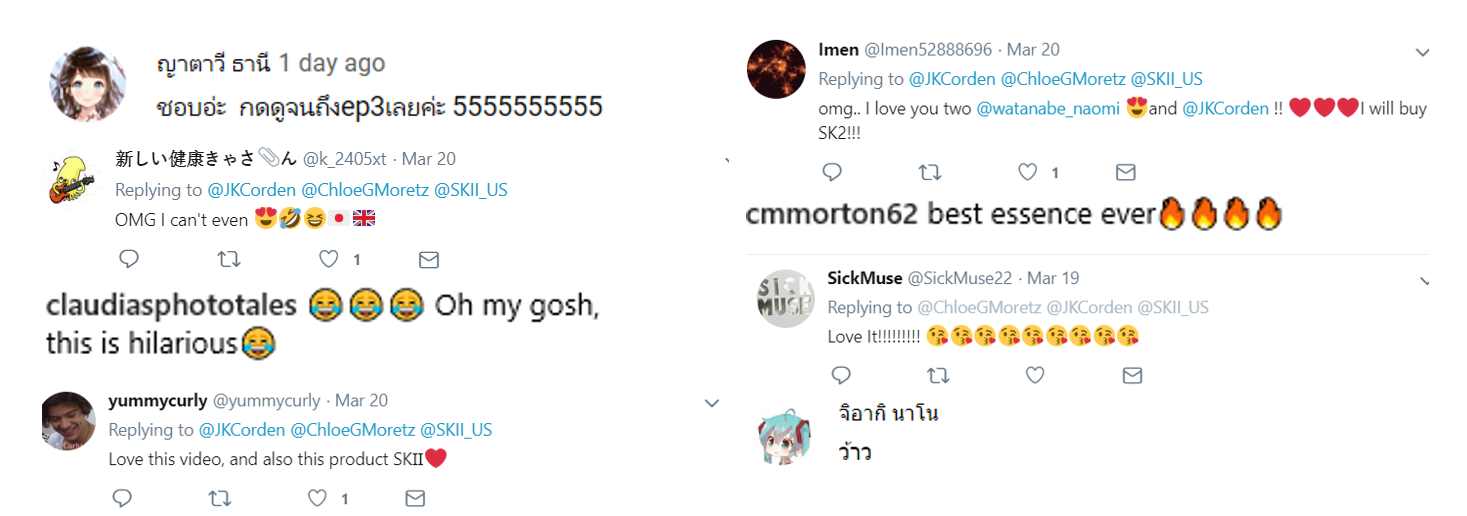Reply to SickMuse's 'Love It' tweet
Screen dimensions: 1467x516
[841, 376]
